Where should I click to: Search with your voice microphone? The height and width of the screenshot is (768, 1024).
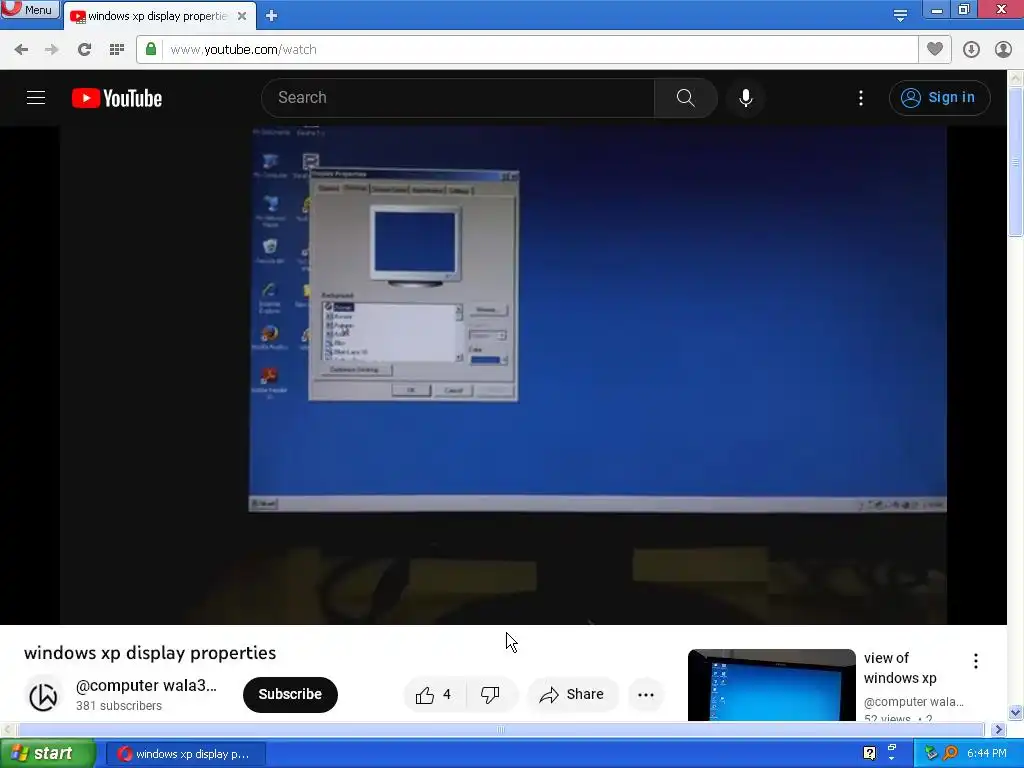746,98
